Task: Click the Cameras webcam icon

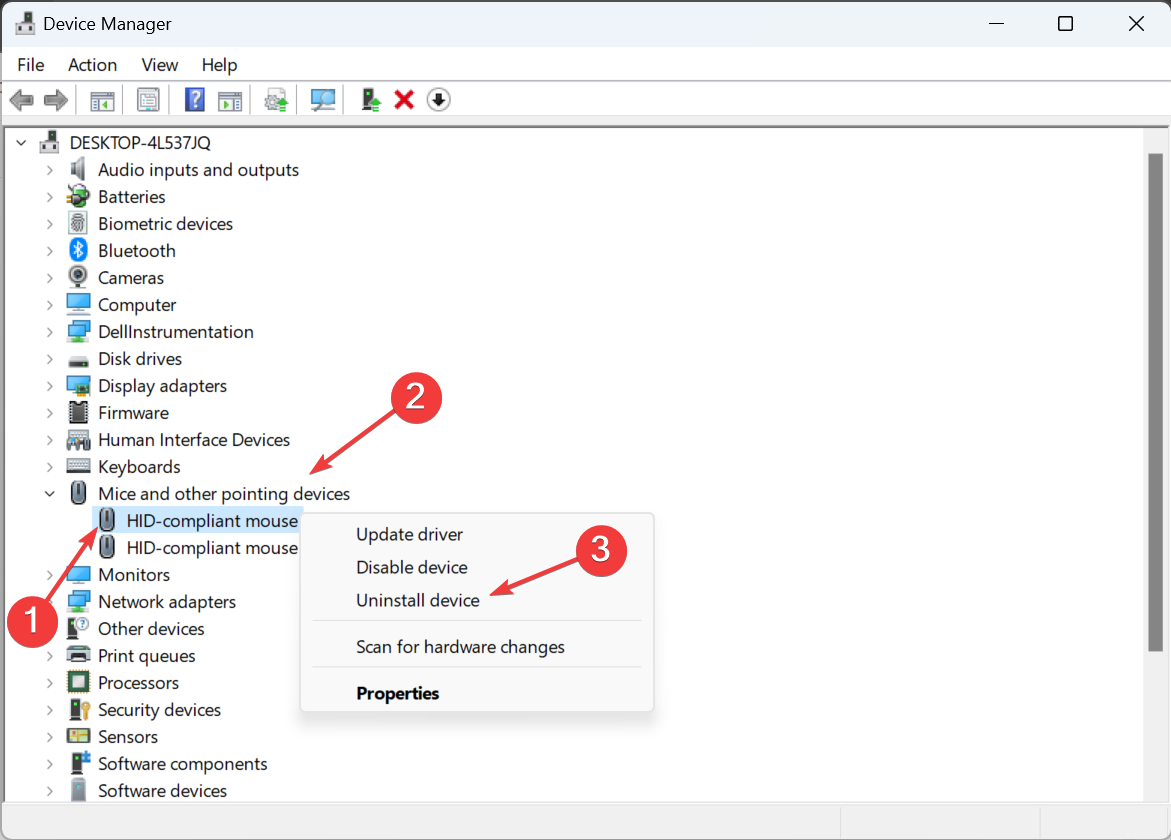Action: [78, 277]
